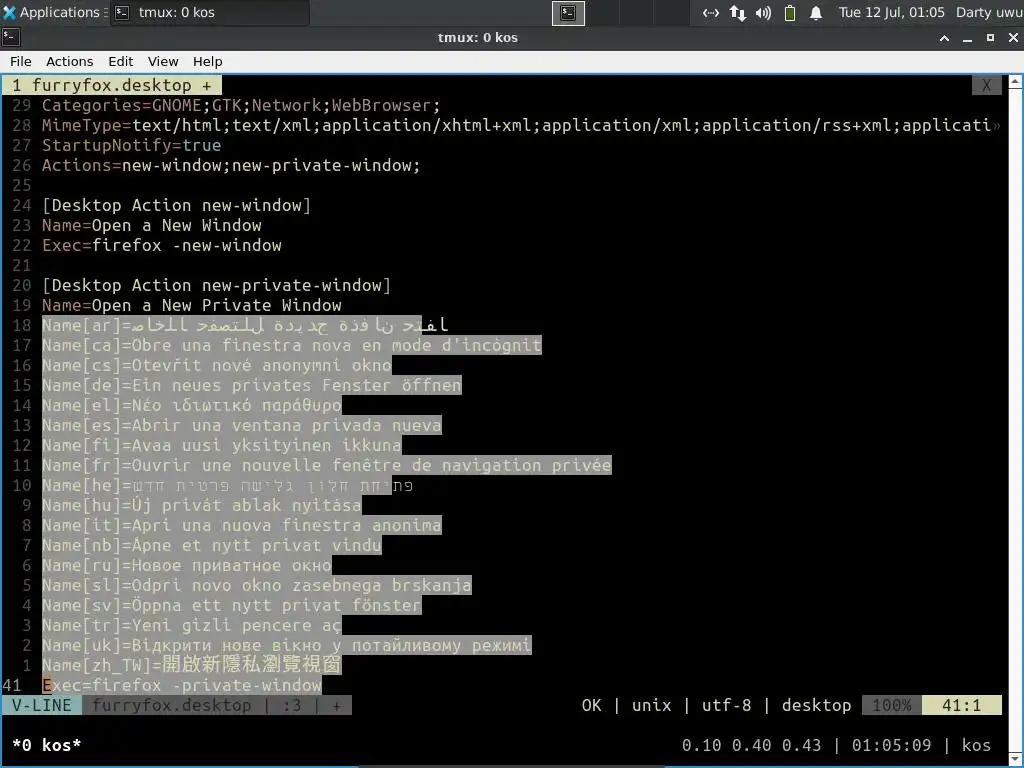Click the '100%' position indicator
This screenshot has height=768, width=1024.
pyautogui.click(x=891, y=705)
